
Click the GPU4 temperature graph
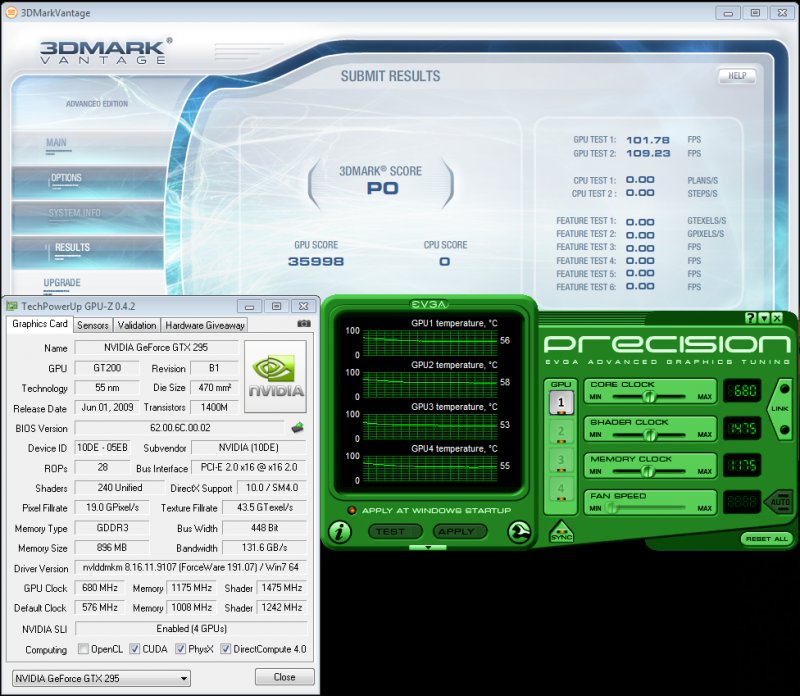pyautogui.click(x=430, y=468)
